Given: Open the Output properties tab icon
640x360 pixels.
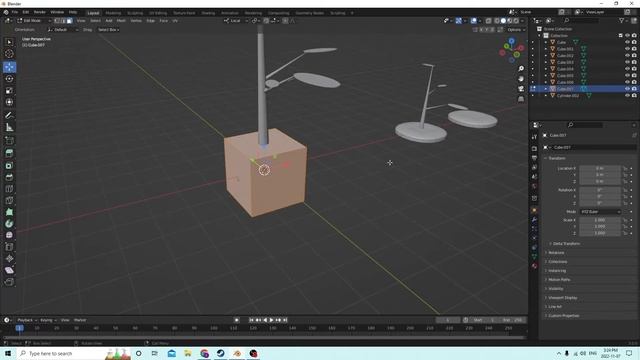Looking at the screenshot, I should click(534, 158).
